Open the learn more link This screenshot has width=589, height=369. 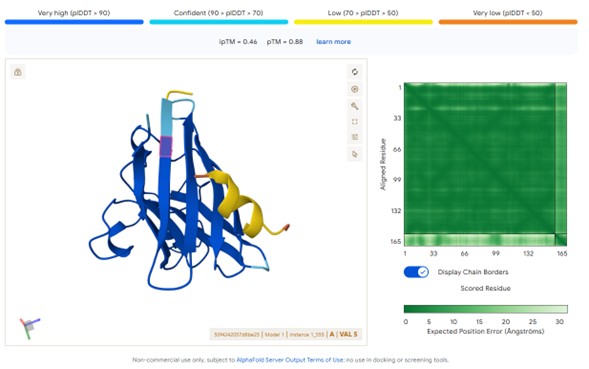click(333, 42)
